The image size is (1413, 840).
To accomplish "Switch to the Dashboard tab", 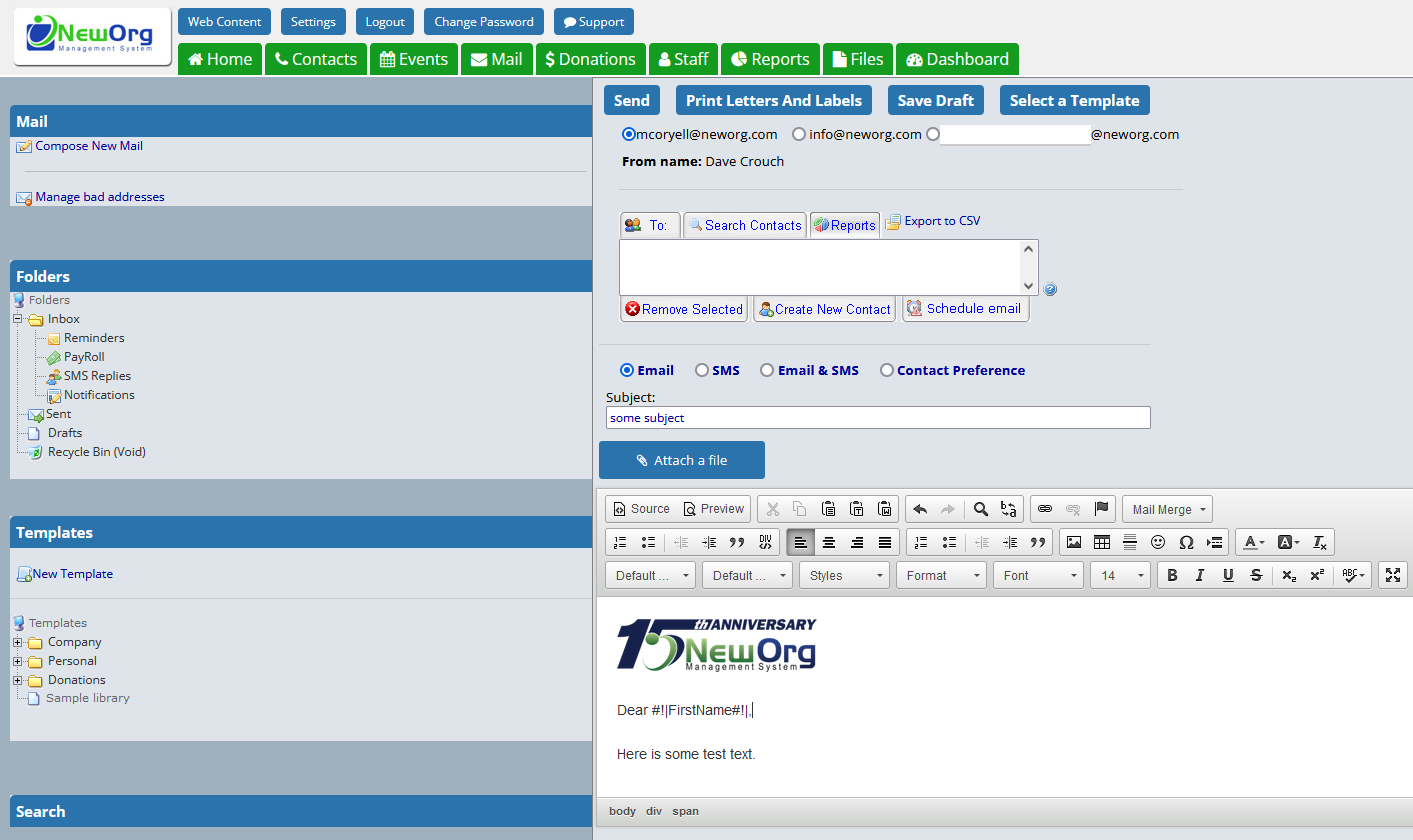I will [957, 59].
